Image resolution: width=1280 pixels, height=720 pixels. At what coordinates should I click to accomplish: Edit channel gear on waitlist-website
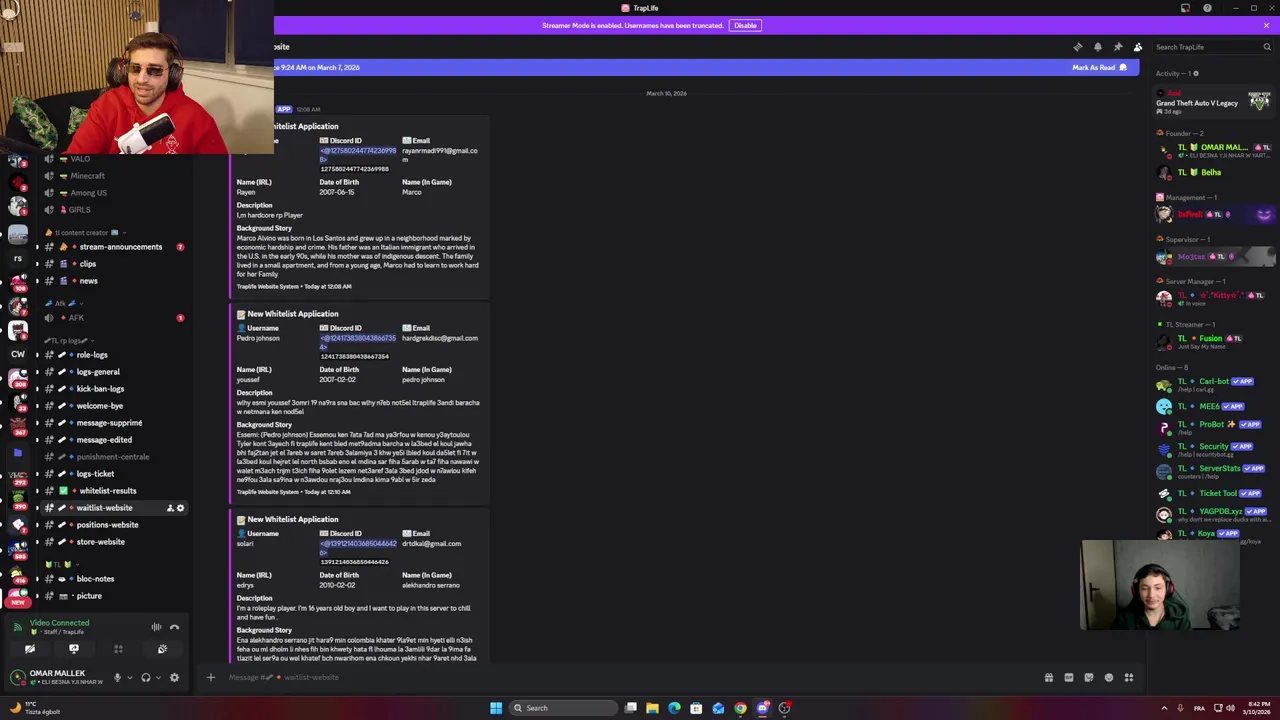click(180, 508)
